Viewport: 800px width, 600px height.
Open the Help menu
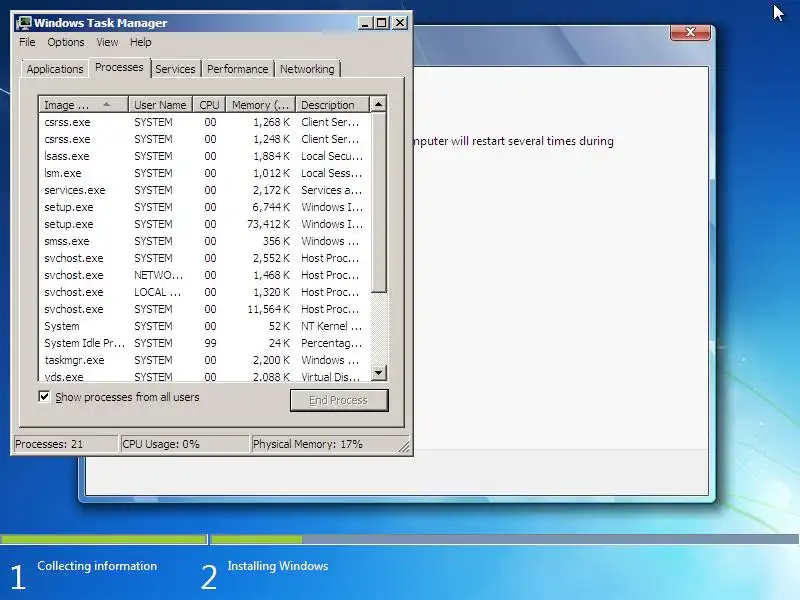(x=140, y=42)
